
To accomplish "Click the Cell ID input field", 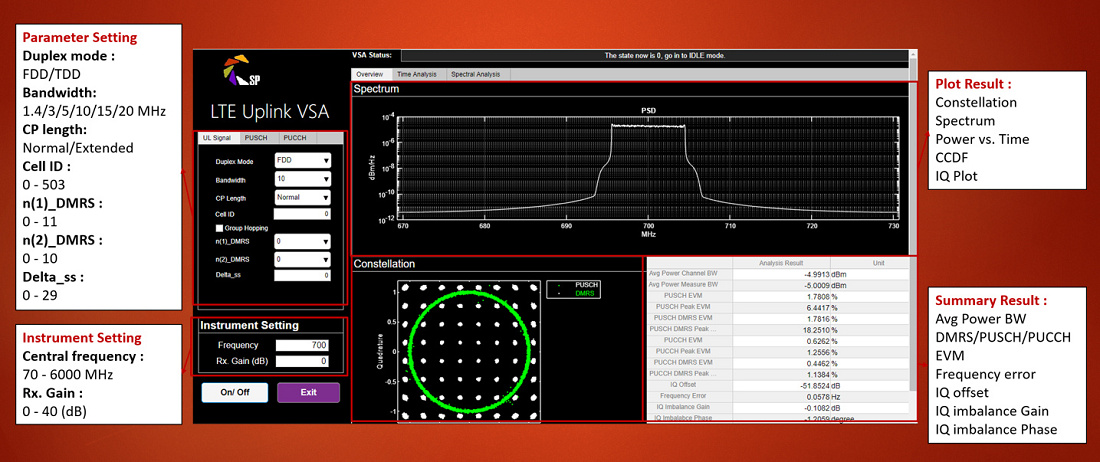I will tap(302, 214).
